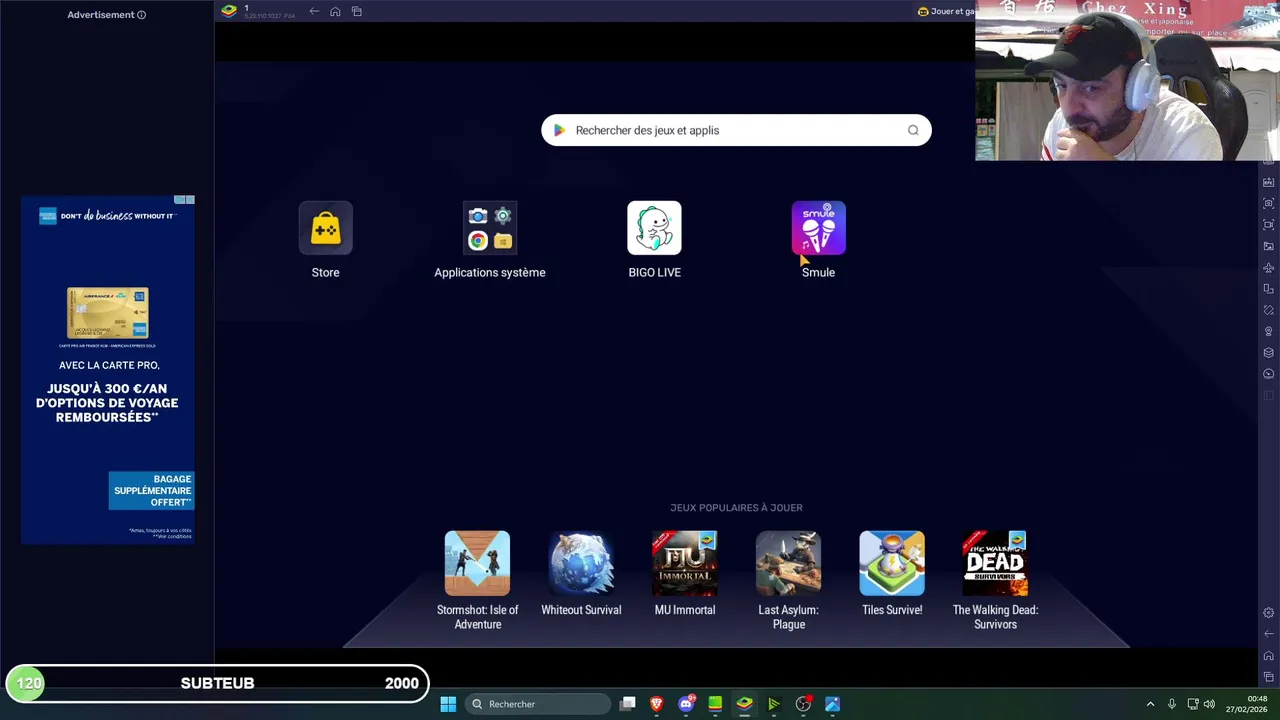Open Last Asylum: Plague game tile
Screen dimensions: 1280x720
(x=788, y=563)
